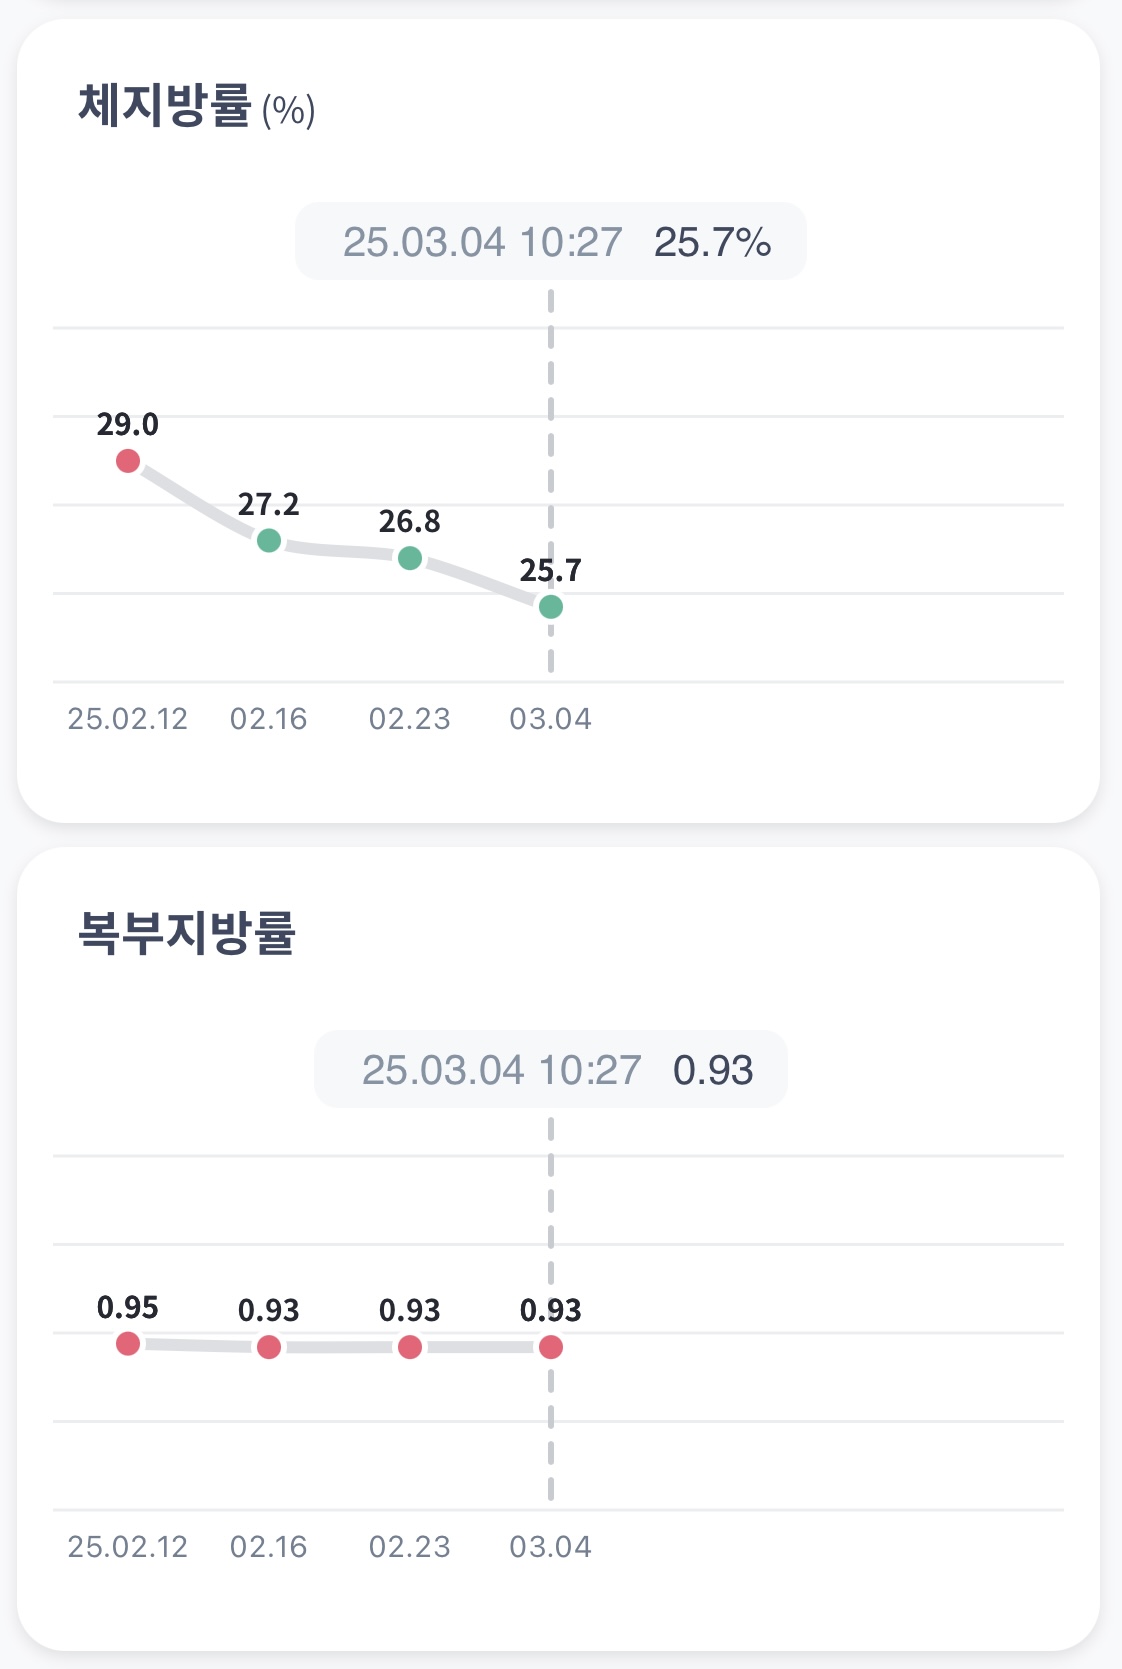This screenshot has height=1669, width=1122.
Task: Select the 02.23 point in 복부지방률 chart
Action: click(410, 1347)
